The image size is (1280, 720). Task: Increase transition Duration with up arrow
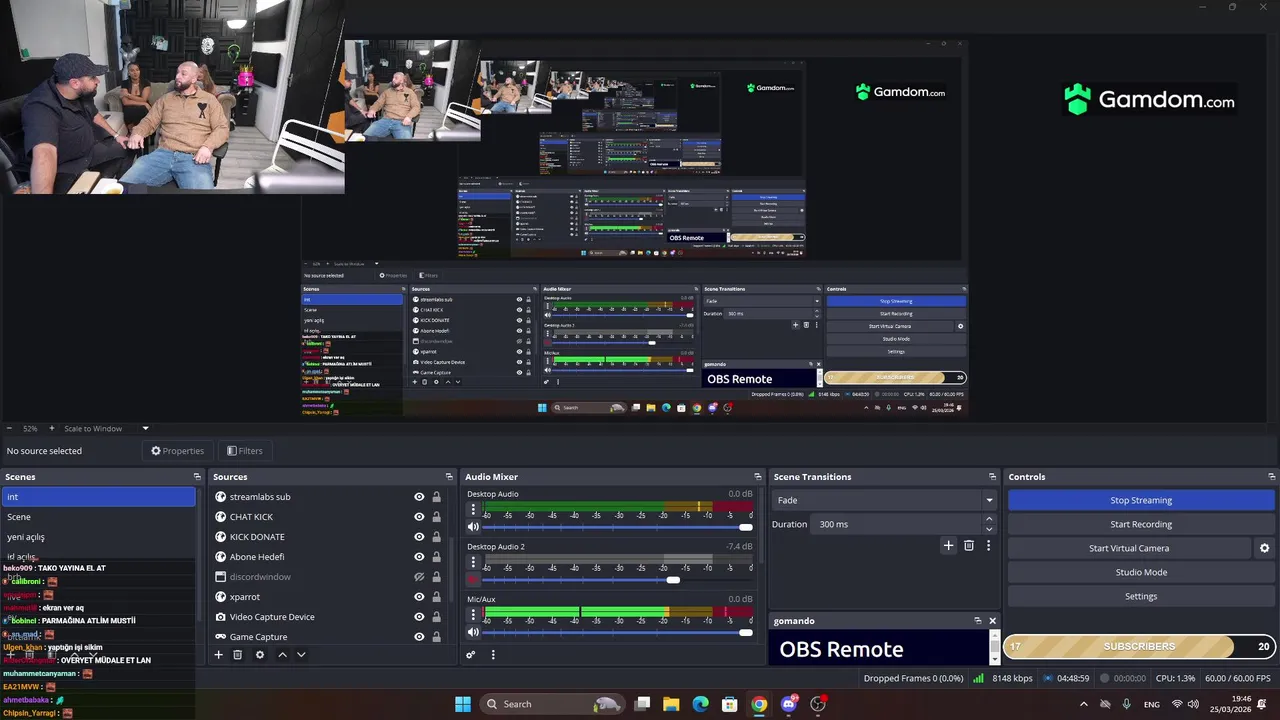989,519
